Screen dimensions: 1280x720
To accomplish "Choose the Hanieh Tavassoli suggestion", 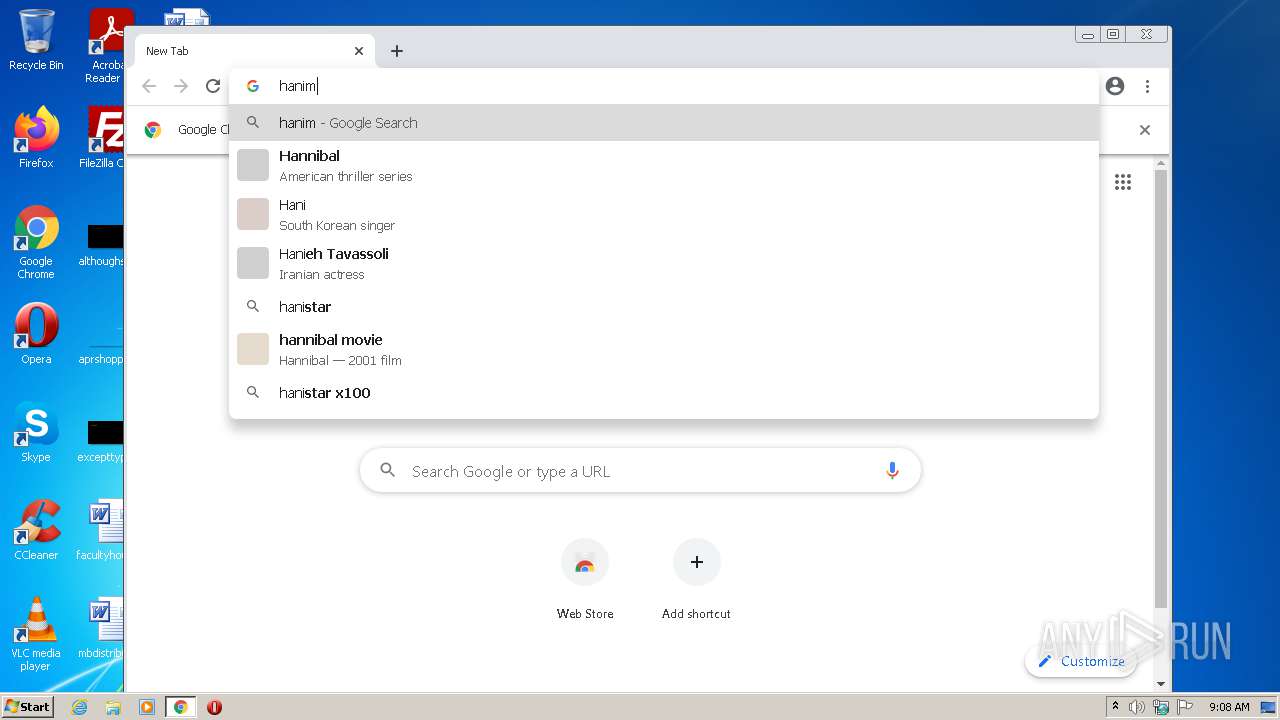I will tap(664, 263).
